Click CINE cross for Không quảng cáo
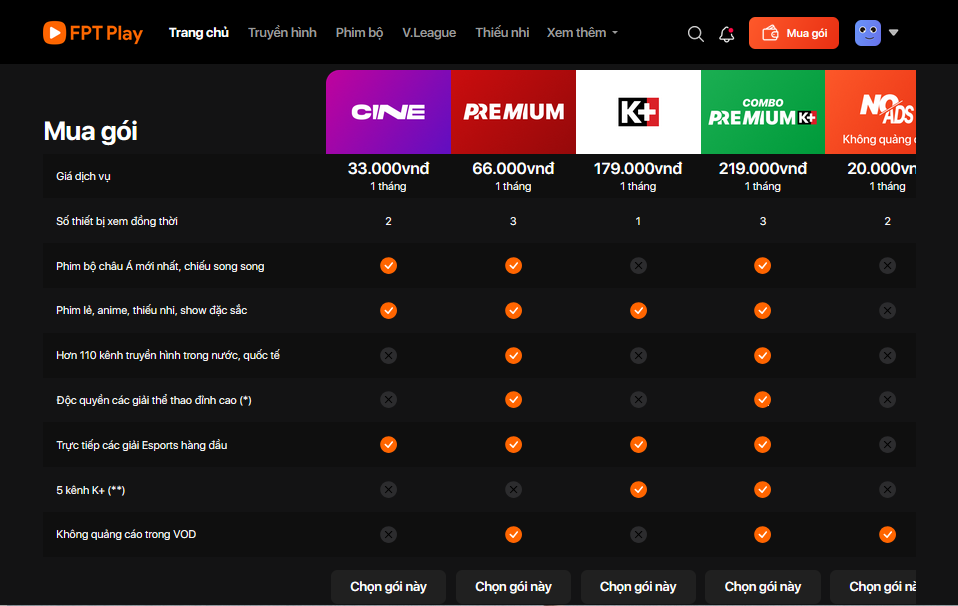The image size is (958, 606). click(389, 535)
